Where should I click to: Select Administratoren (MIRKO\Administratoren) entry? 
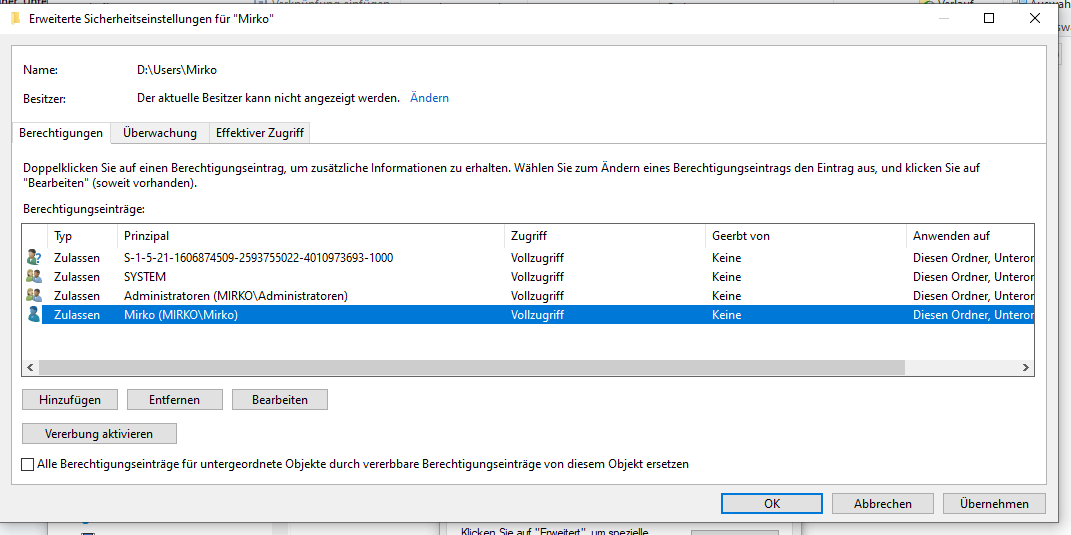pos(236,296)
